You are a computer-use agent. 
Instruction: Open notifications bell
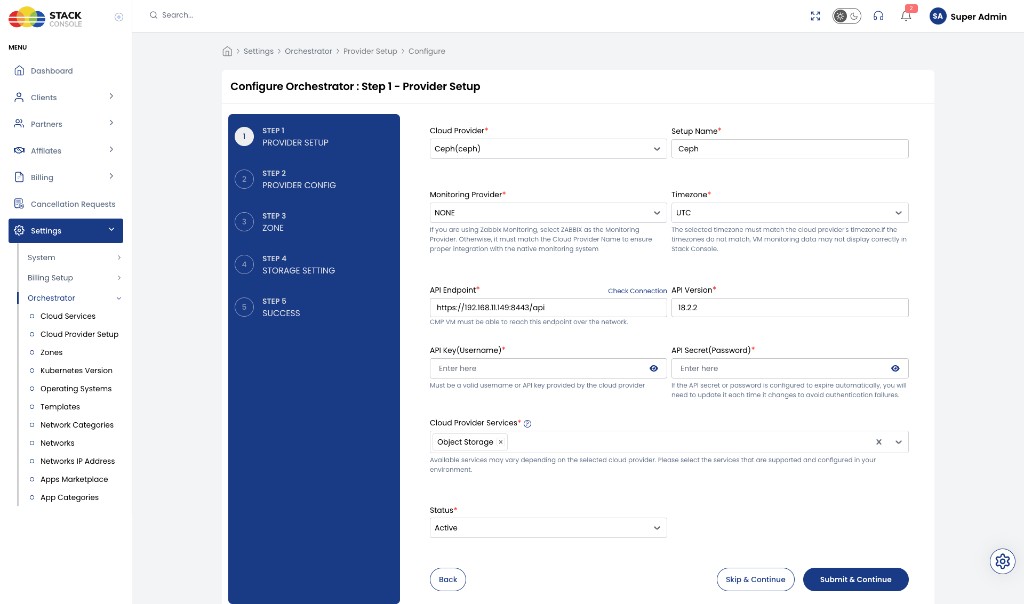pyautogui.click(x=906, y=16)
